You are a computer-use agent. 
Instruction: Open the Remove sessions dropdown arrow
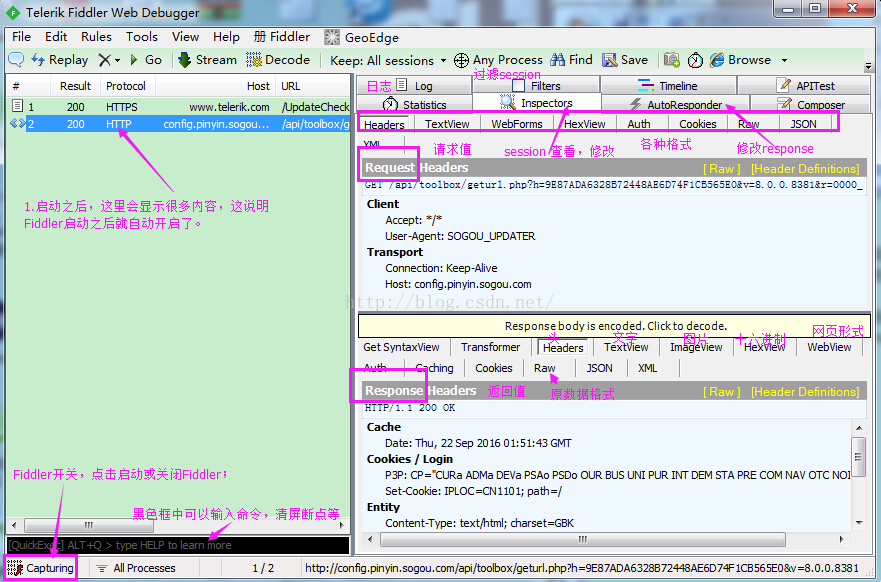tap(116, 59)
